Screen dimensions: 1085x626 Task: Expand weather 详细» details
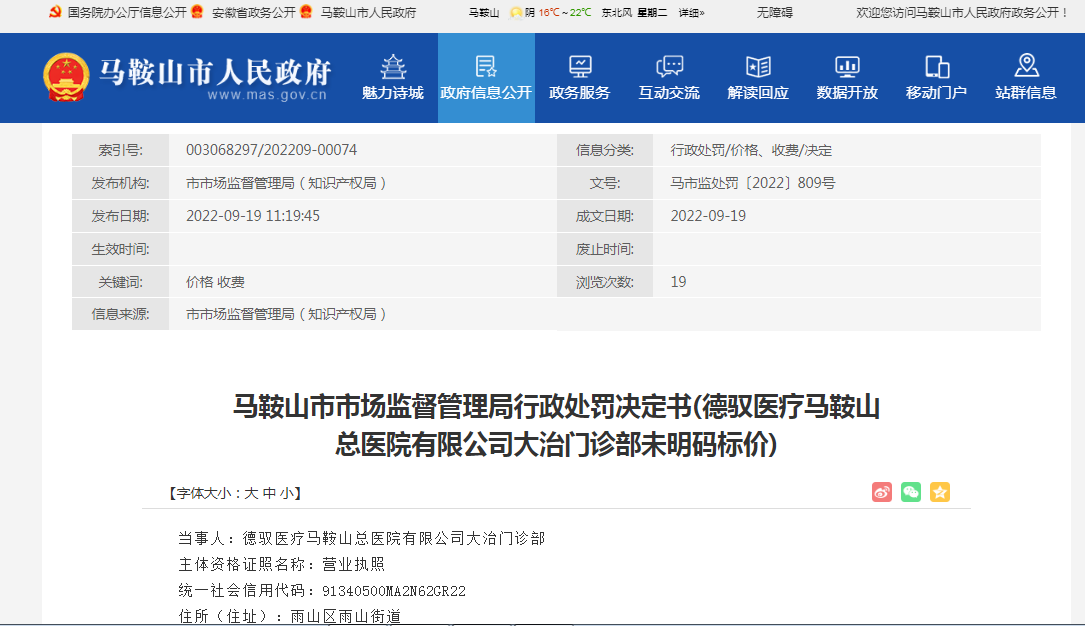point(691,13)
